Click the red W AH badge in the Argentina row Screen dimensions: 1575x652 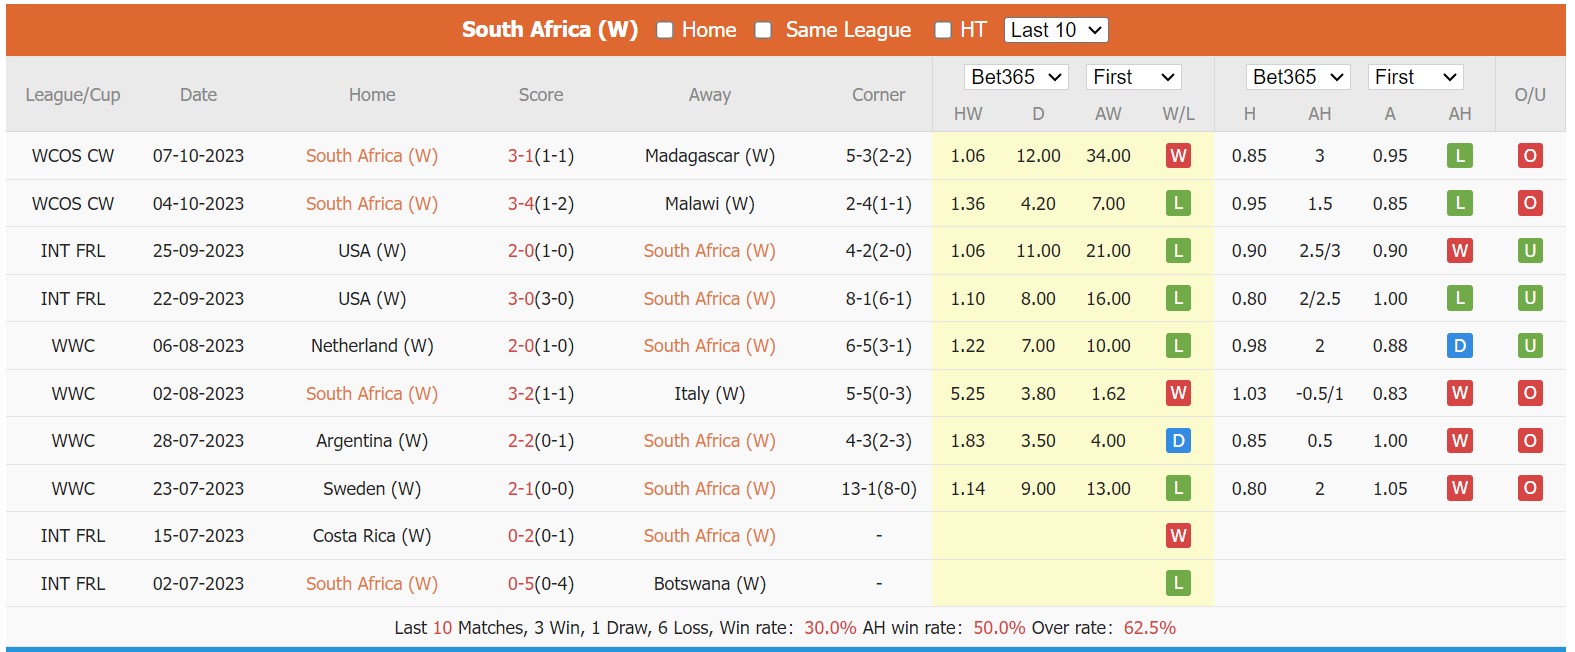click(1459, 440)
